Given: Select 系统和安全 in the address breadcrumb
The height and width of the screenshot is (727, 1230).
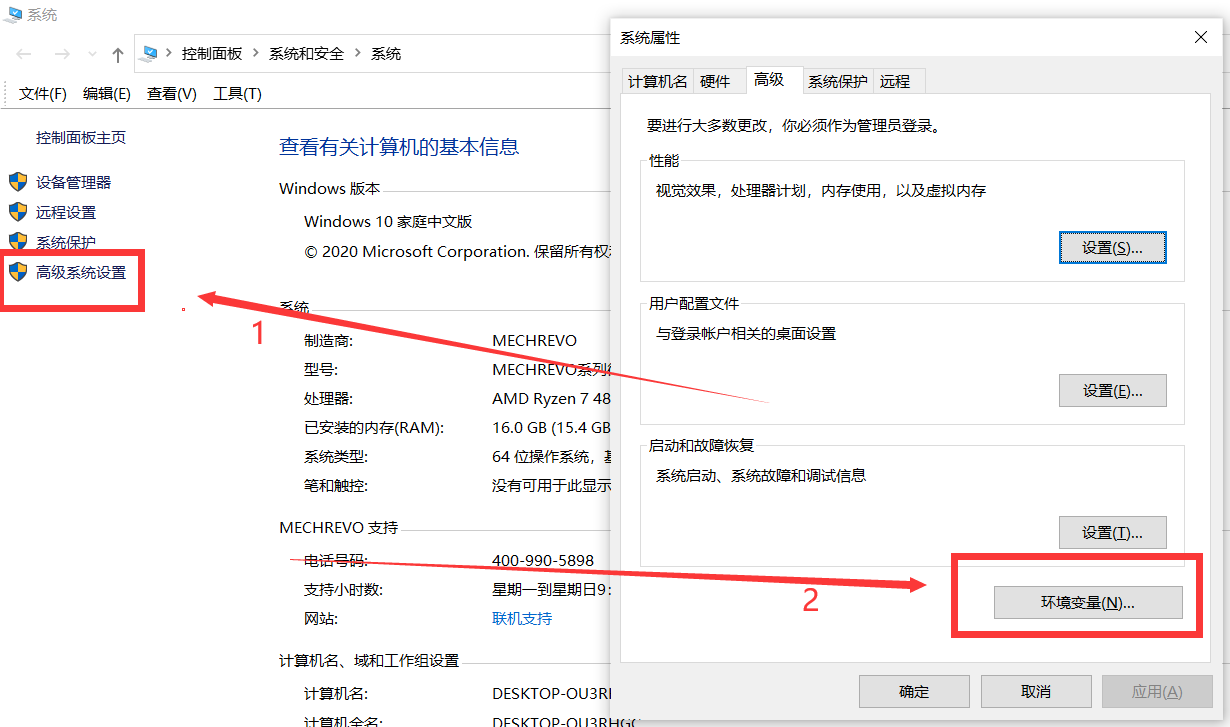Looking at the screenshot, I should point(306,54).
